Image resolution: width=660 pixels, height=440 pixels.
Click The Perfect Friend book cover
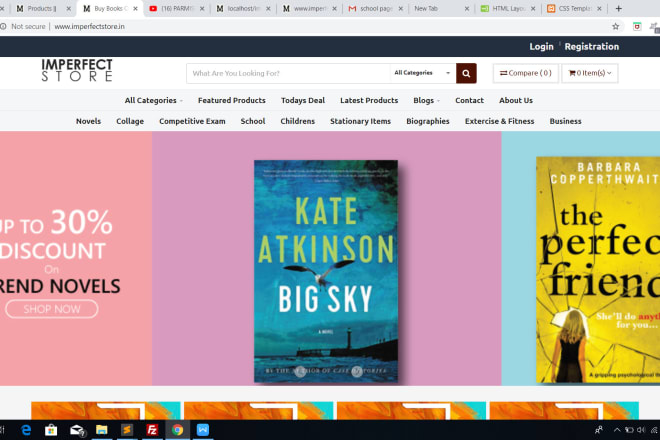coord(598,269)
